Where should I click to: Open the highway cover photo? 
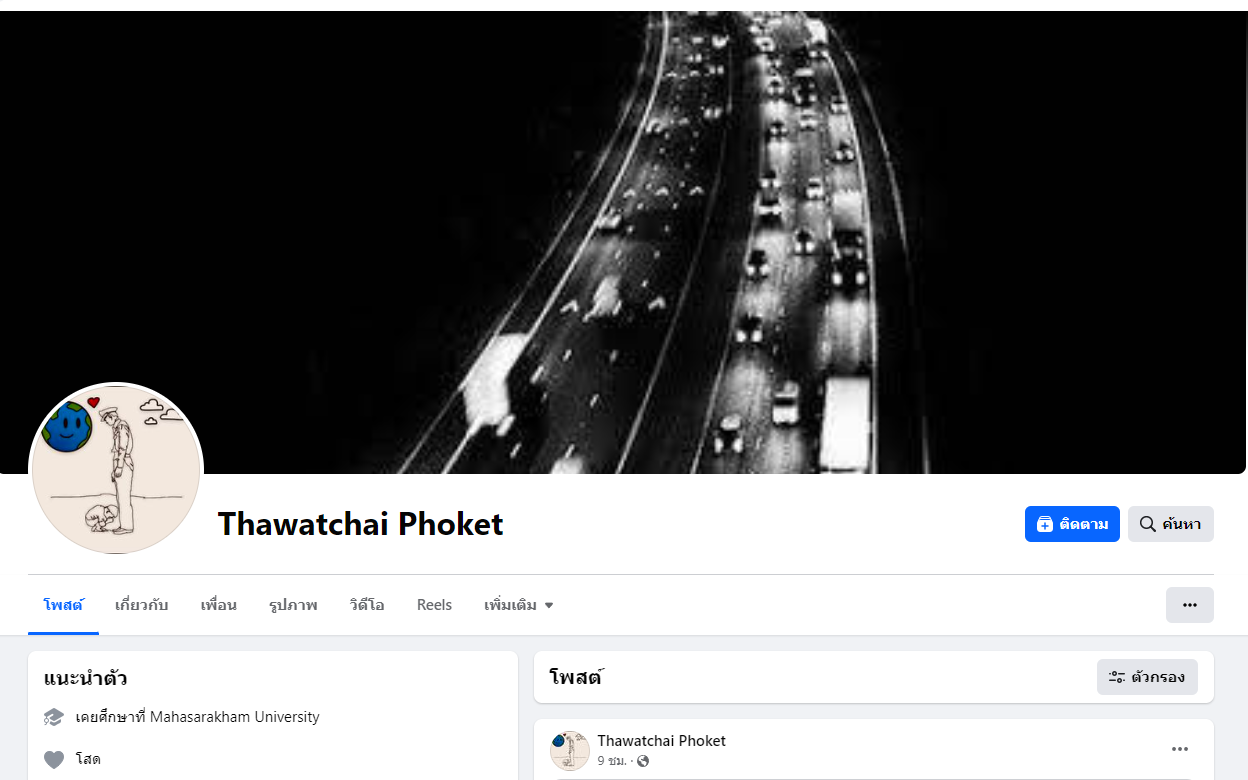624,242
